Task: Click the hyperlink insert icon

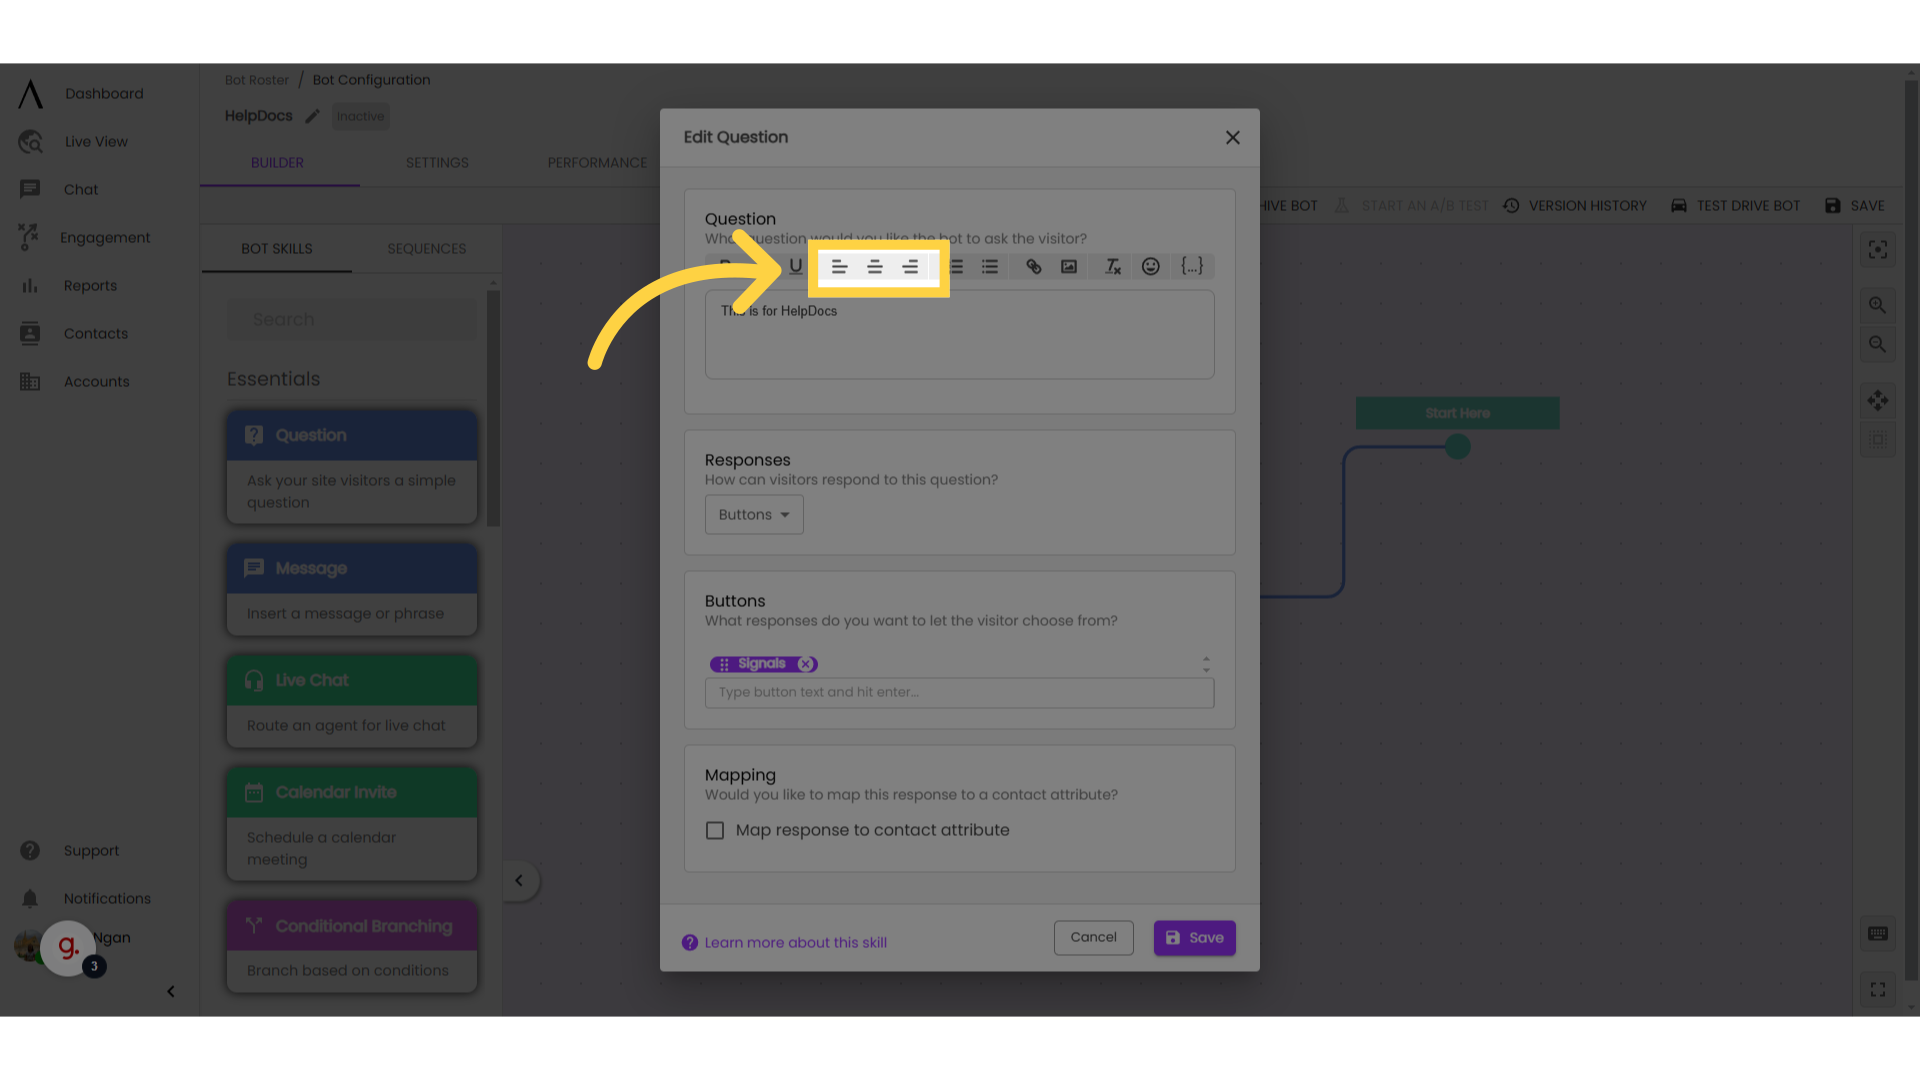Action: [x=1034, y=266]
